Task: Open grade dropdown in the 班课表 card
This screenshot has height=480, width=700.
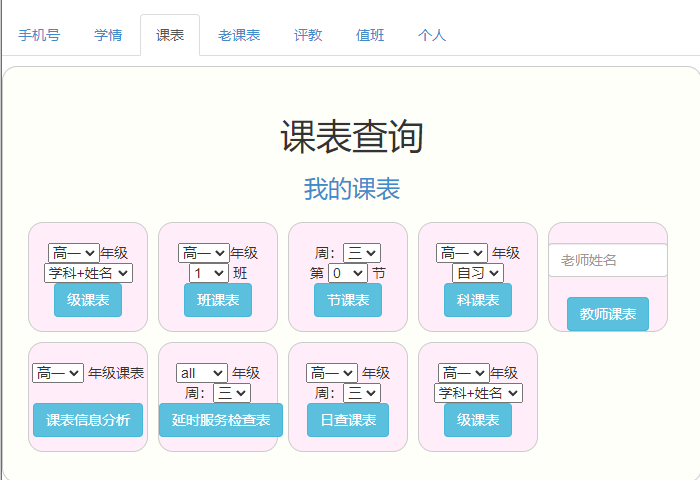Action: coord(204,253)
